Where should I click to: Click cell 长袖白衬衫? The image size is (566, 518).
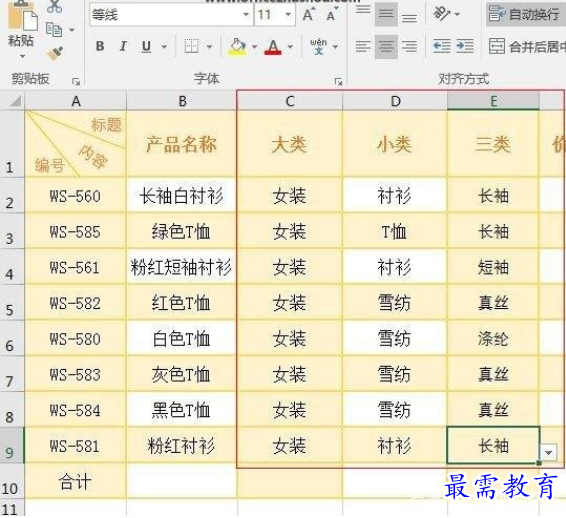pos(182,195)
